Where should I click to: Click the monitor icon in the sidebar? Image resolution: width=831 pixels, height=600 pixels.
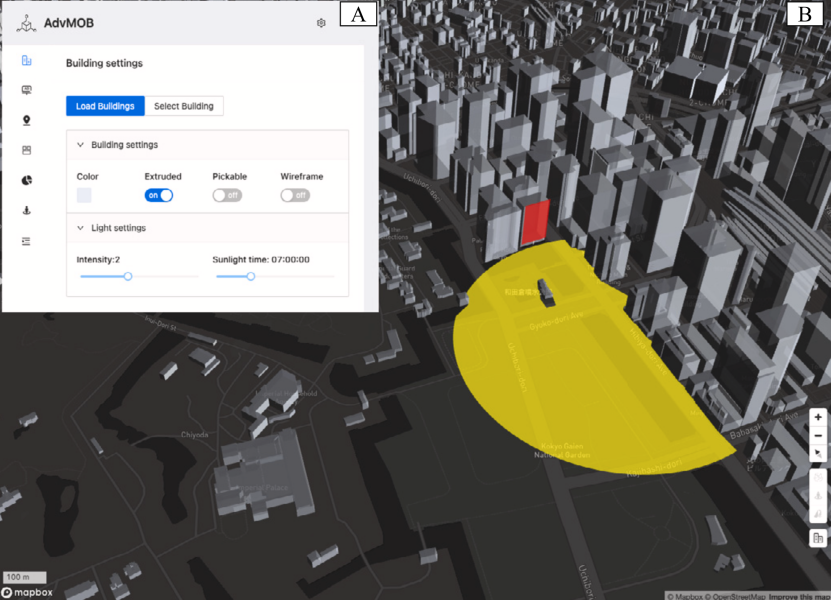pyautogui.click(x=26, y=90)
